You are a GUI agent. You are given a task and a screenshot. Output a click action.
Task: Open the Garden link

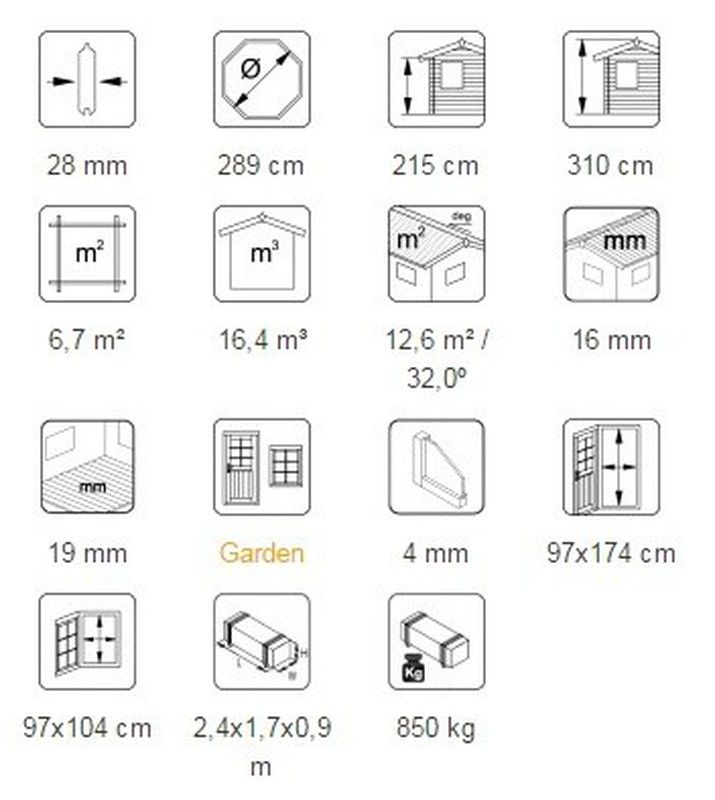point(262,553)
